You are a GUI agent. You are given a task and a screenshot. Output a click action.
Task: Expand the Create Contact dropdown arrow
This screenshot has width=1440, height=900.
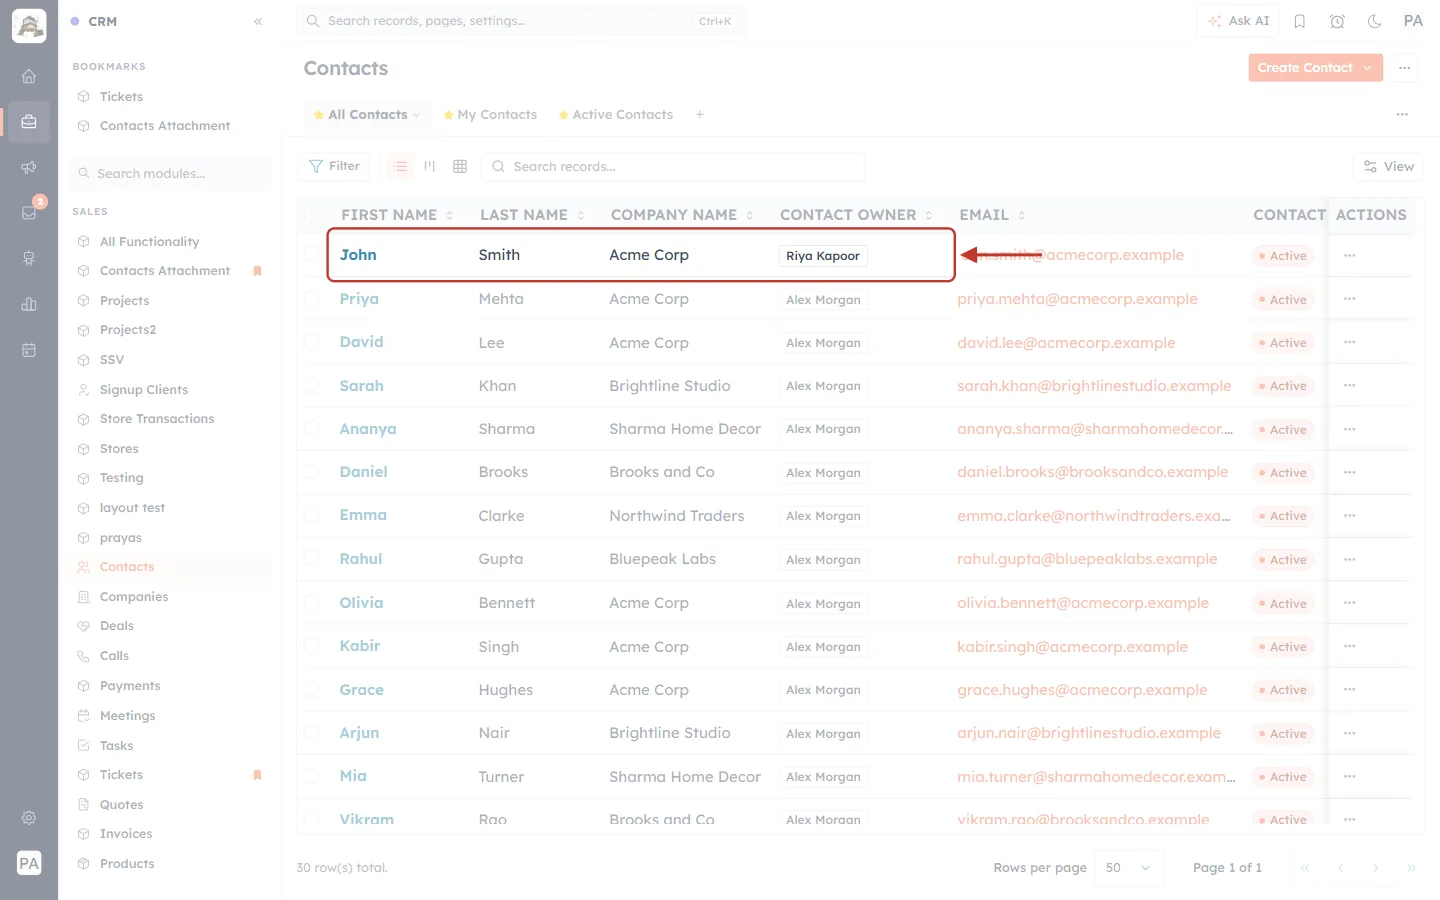(1368, 68)
